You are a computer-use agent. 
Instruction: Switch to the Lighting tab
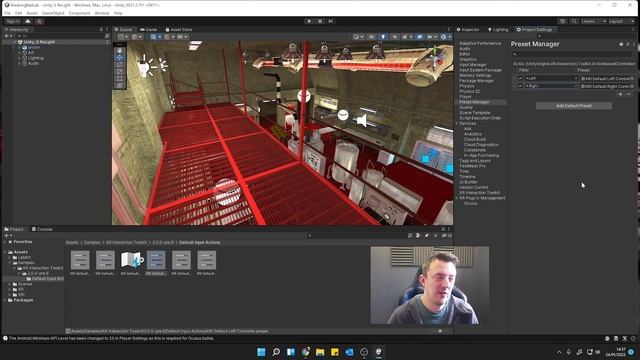(498, 29)
